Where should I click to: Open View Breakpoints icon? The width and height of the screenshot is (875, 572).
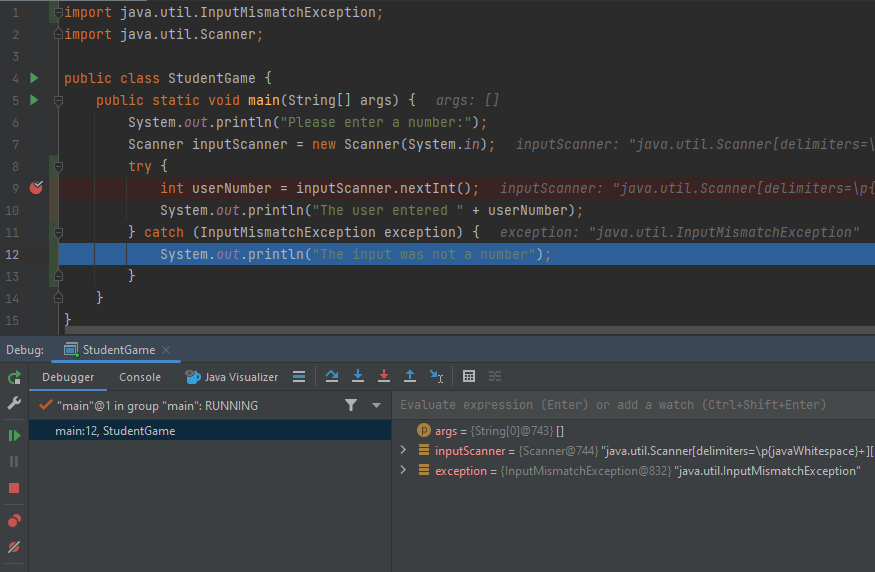[x=14, y=521]
